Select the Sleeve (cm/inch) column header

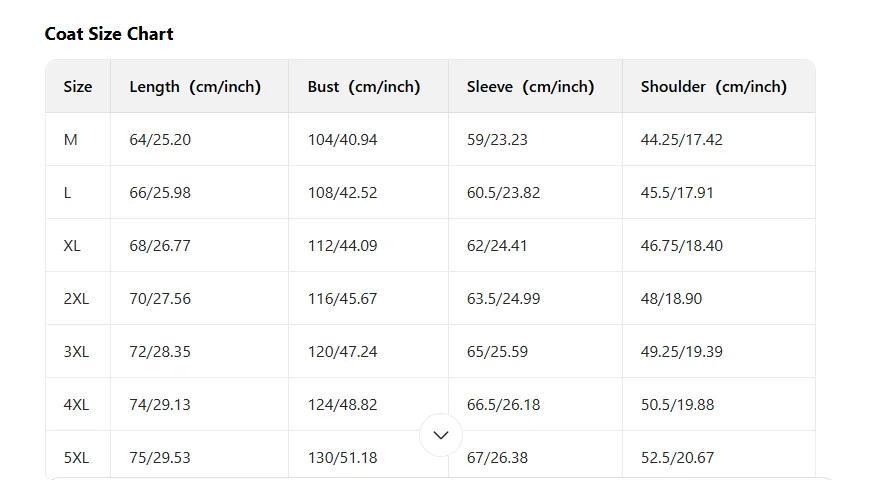530,87
